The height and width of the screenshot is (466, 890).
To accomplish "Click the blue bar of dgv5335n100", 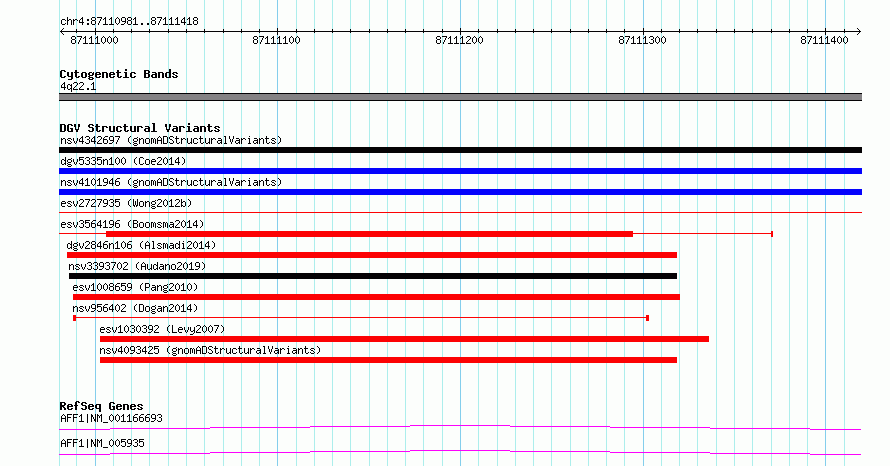I will 460,171.
